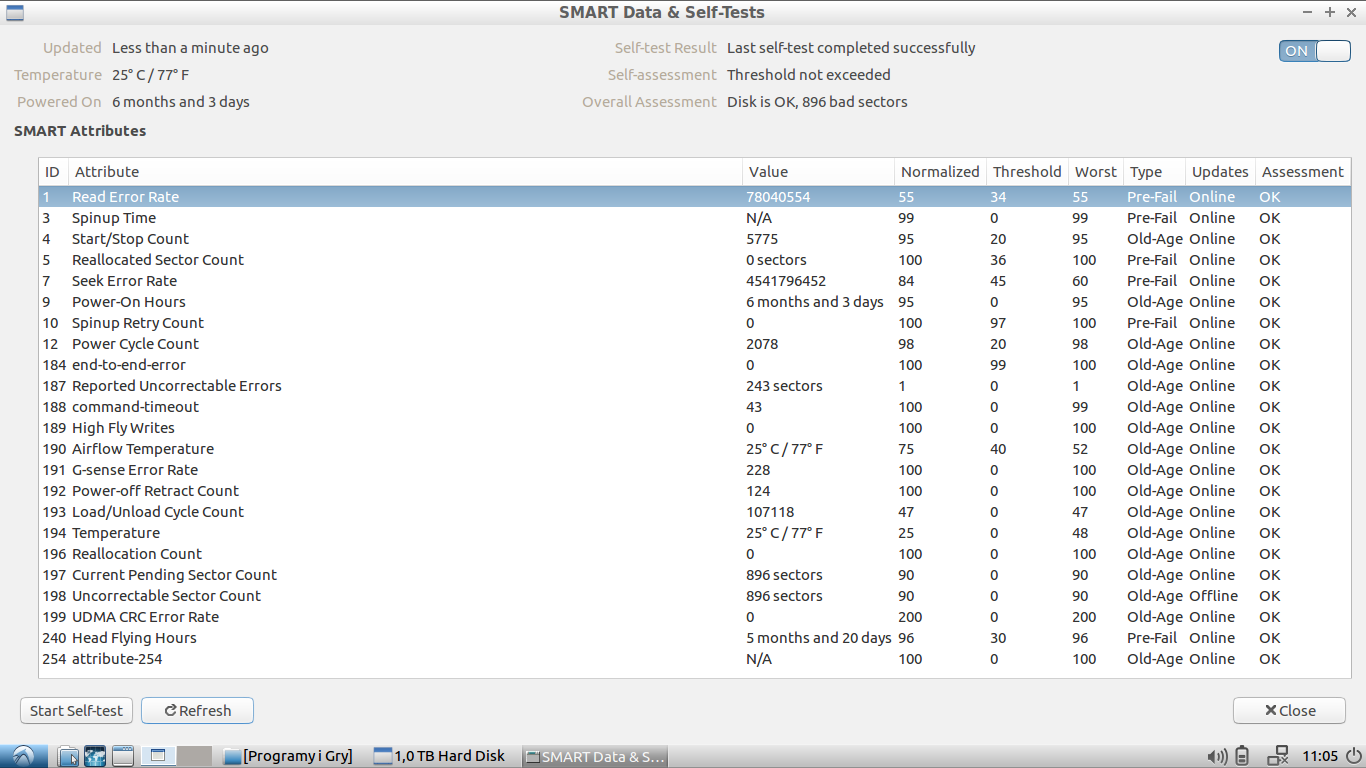Click the Offline updates cell
This screenshot has width=1366, height=768.
coord(1213,596)
